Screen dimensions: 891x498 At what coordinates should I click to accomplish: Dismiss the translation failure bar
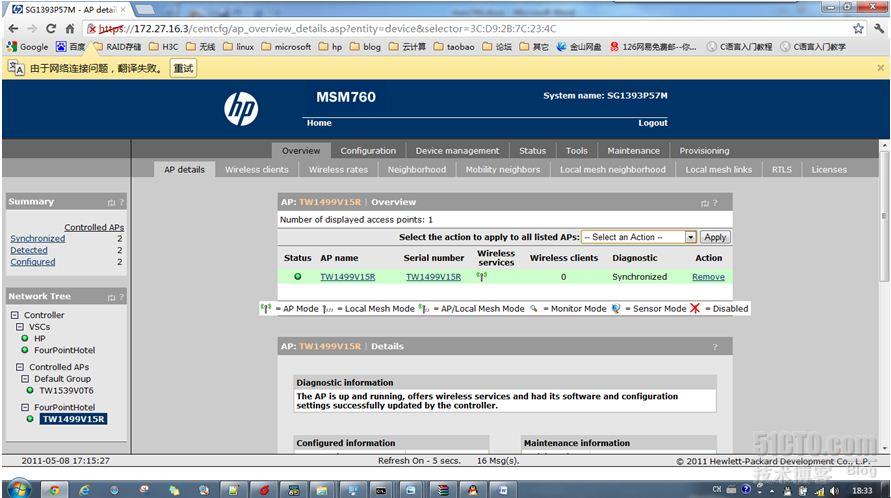tap(880, 68)
